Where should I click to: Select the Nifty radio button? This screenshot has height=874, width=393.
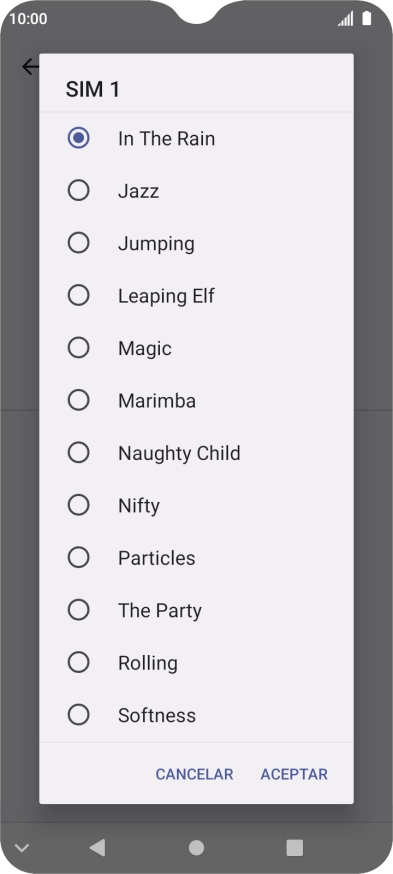point(79,505)
